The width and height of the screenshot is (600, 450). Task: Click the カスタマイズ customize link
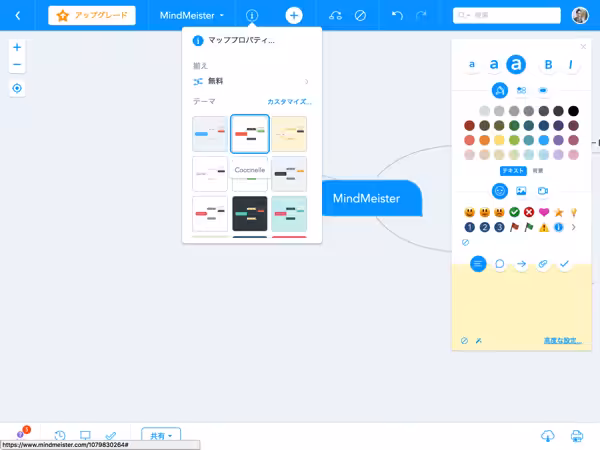[x=289, y=101]
